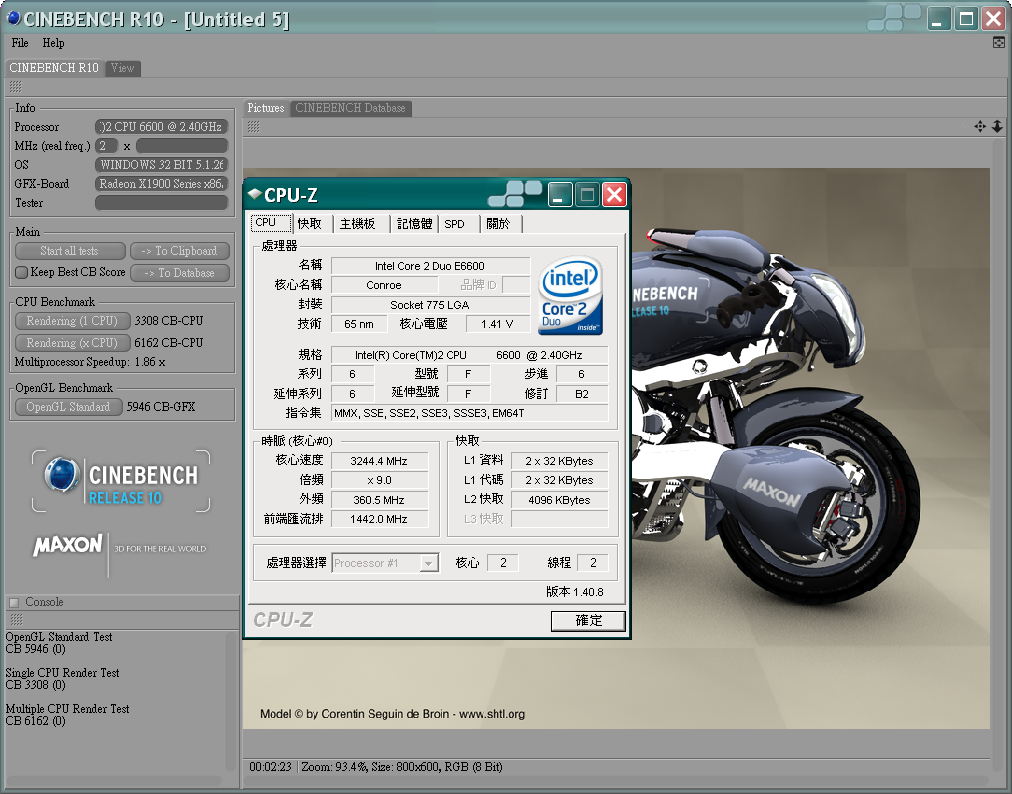Toggle the Console panel checkbox
Screen dimensions: 1012x794
pyautogui.click(x=14, y=602)
